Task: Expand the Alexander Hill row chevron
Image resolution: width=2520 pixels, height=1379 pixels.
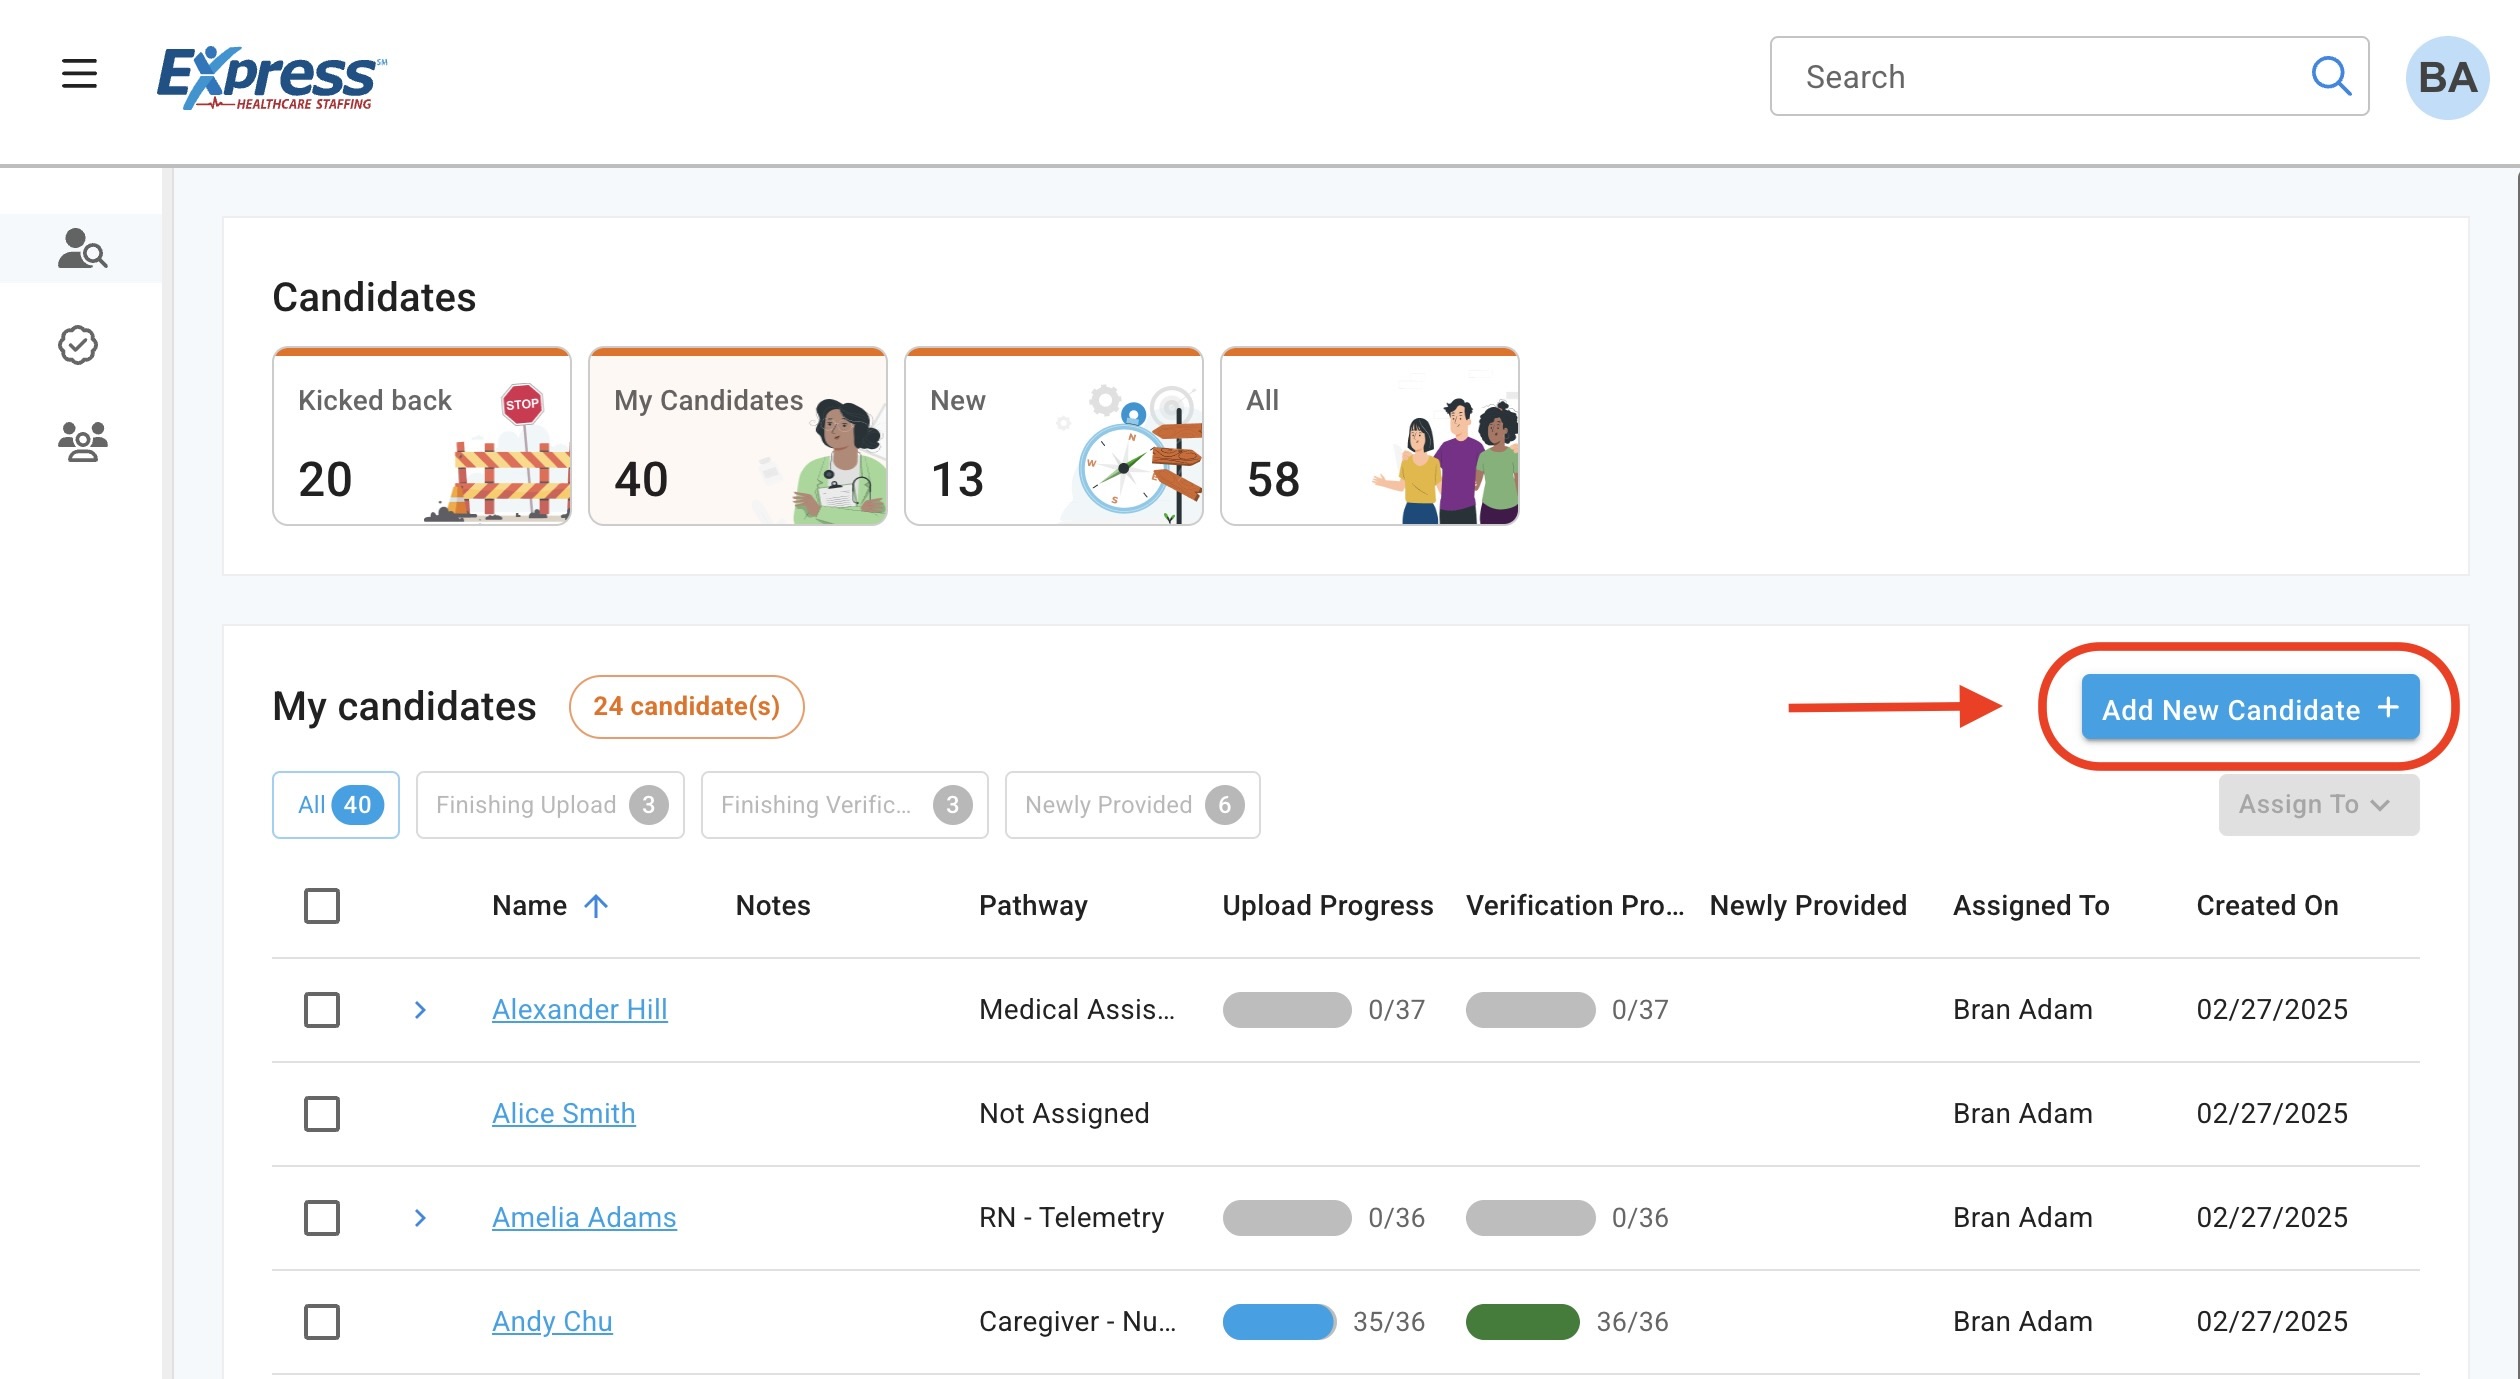Action: [420, 1010]
